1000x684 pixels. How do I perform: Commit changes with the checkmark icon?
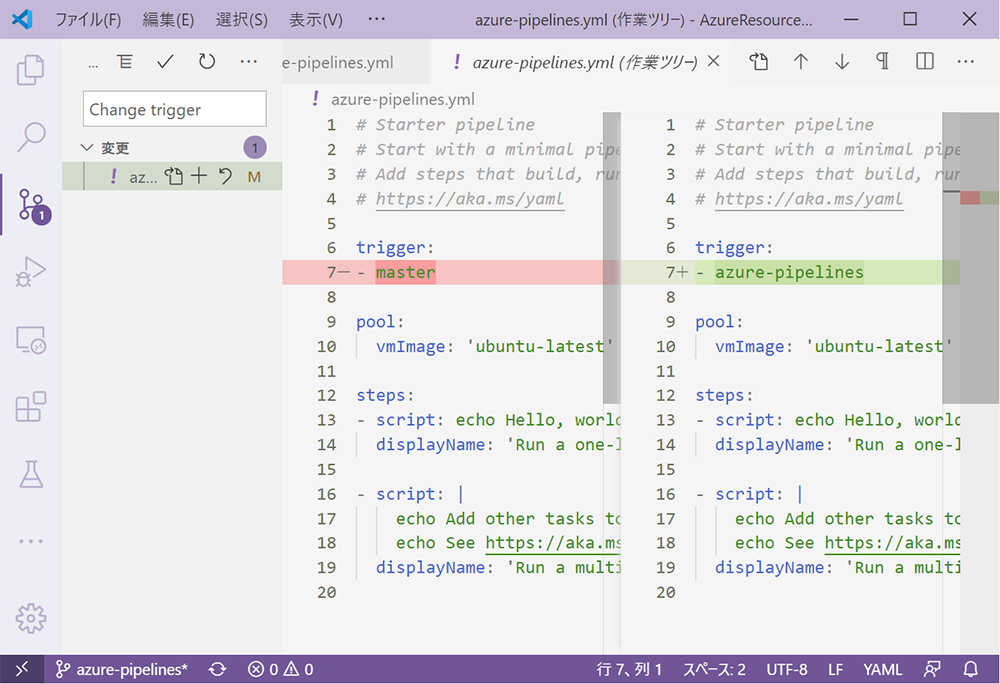pyautogui.click(x=165, y=62)
